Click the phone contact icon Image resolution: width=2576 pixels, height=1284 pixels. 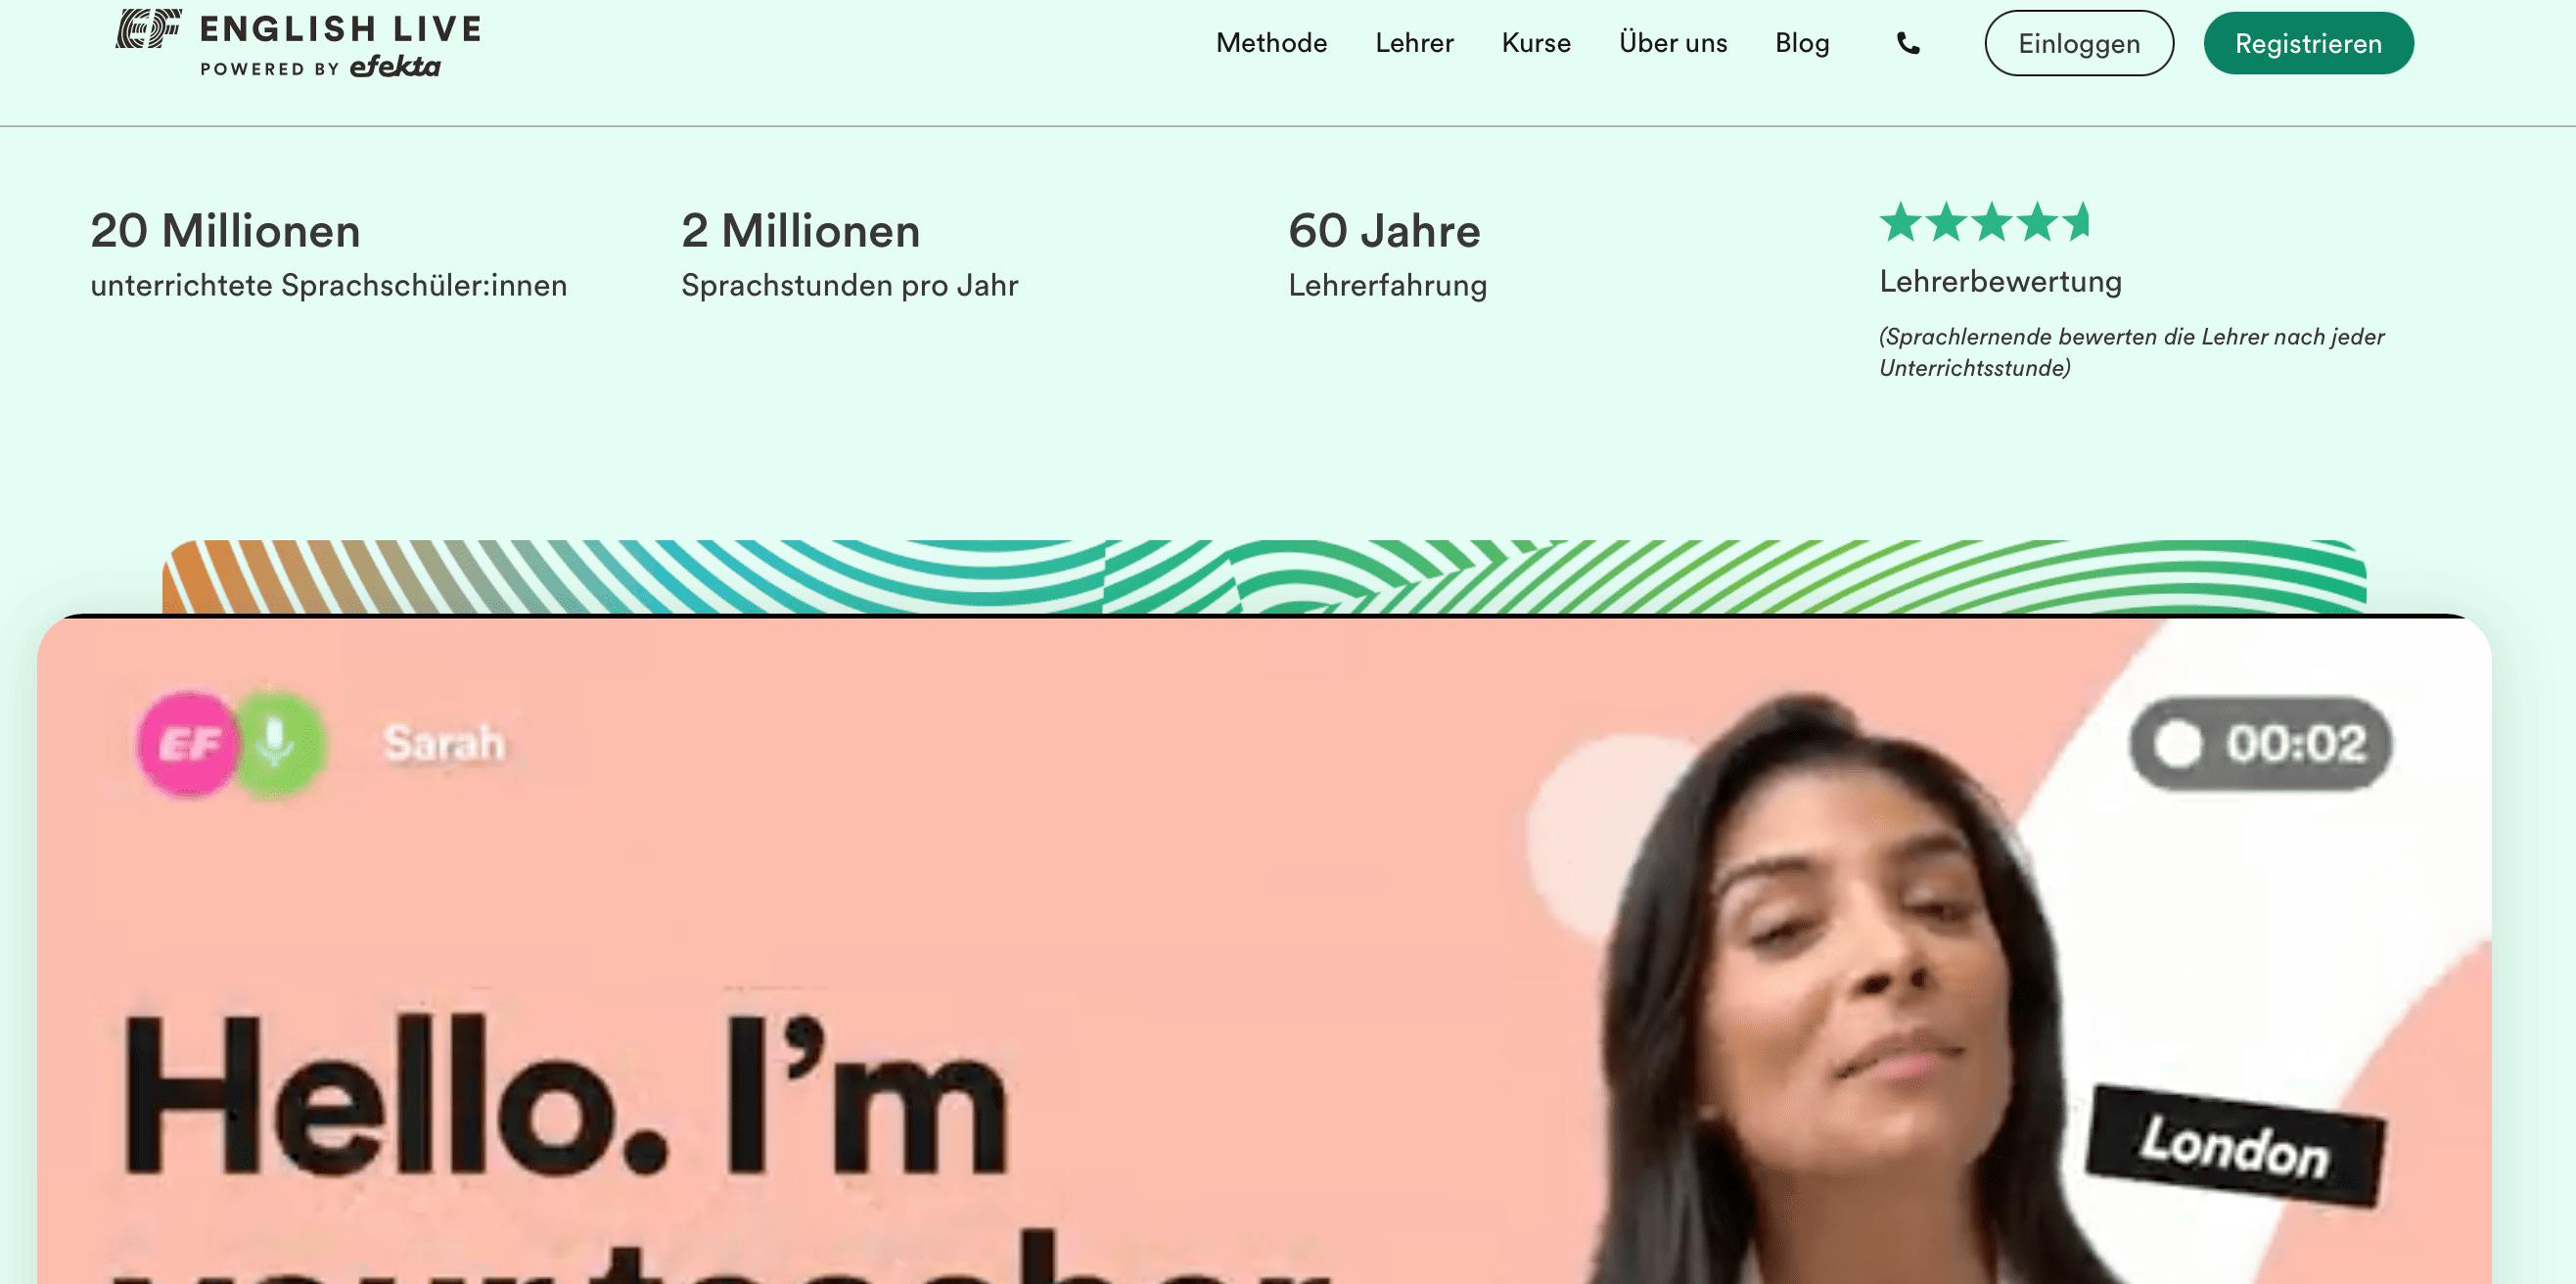[1908, 44]
